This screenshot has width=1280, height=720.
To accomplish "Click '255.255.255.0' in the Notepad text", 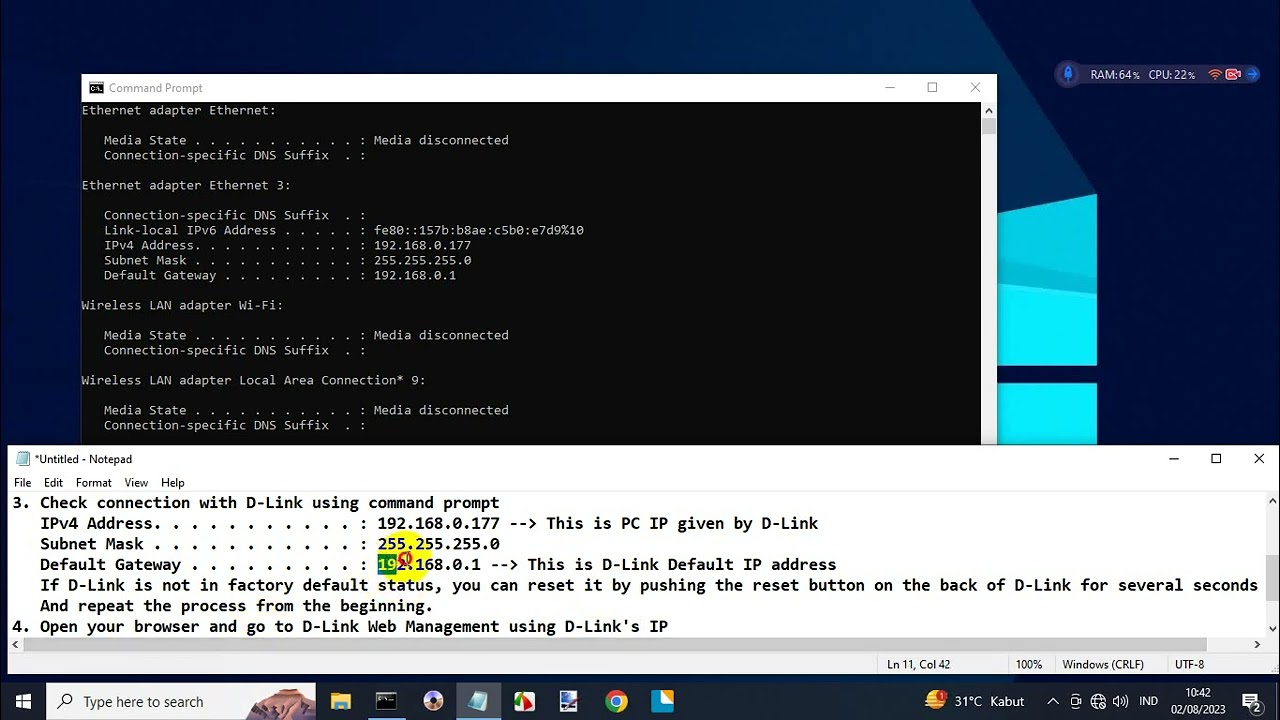I will pos(438,544).
